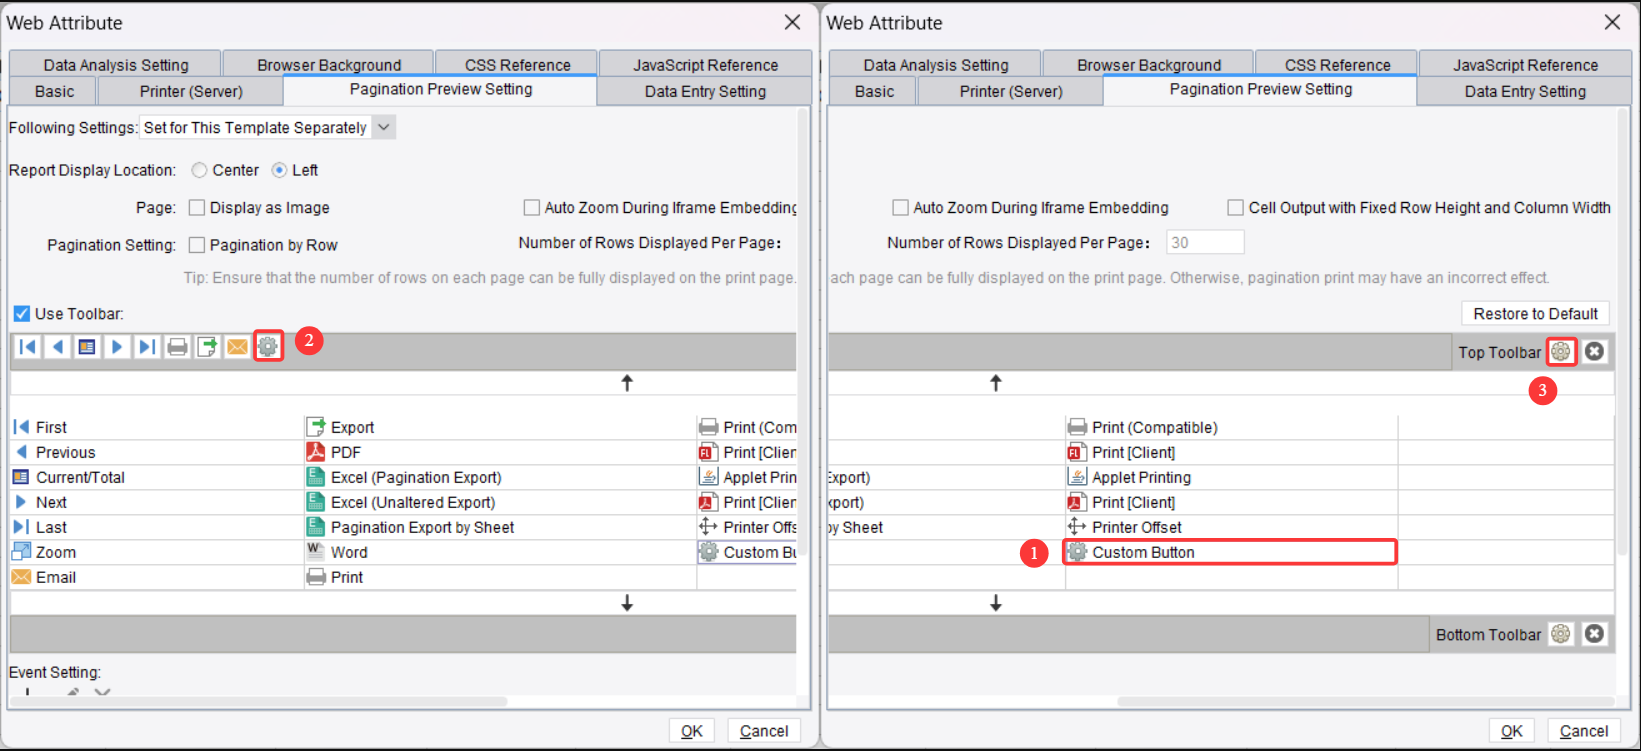Choose Excel (Pagination Export) from the list
Image resolution: width=1641 pixels, height=751 pixels.
[500, 477]
